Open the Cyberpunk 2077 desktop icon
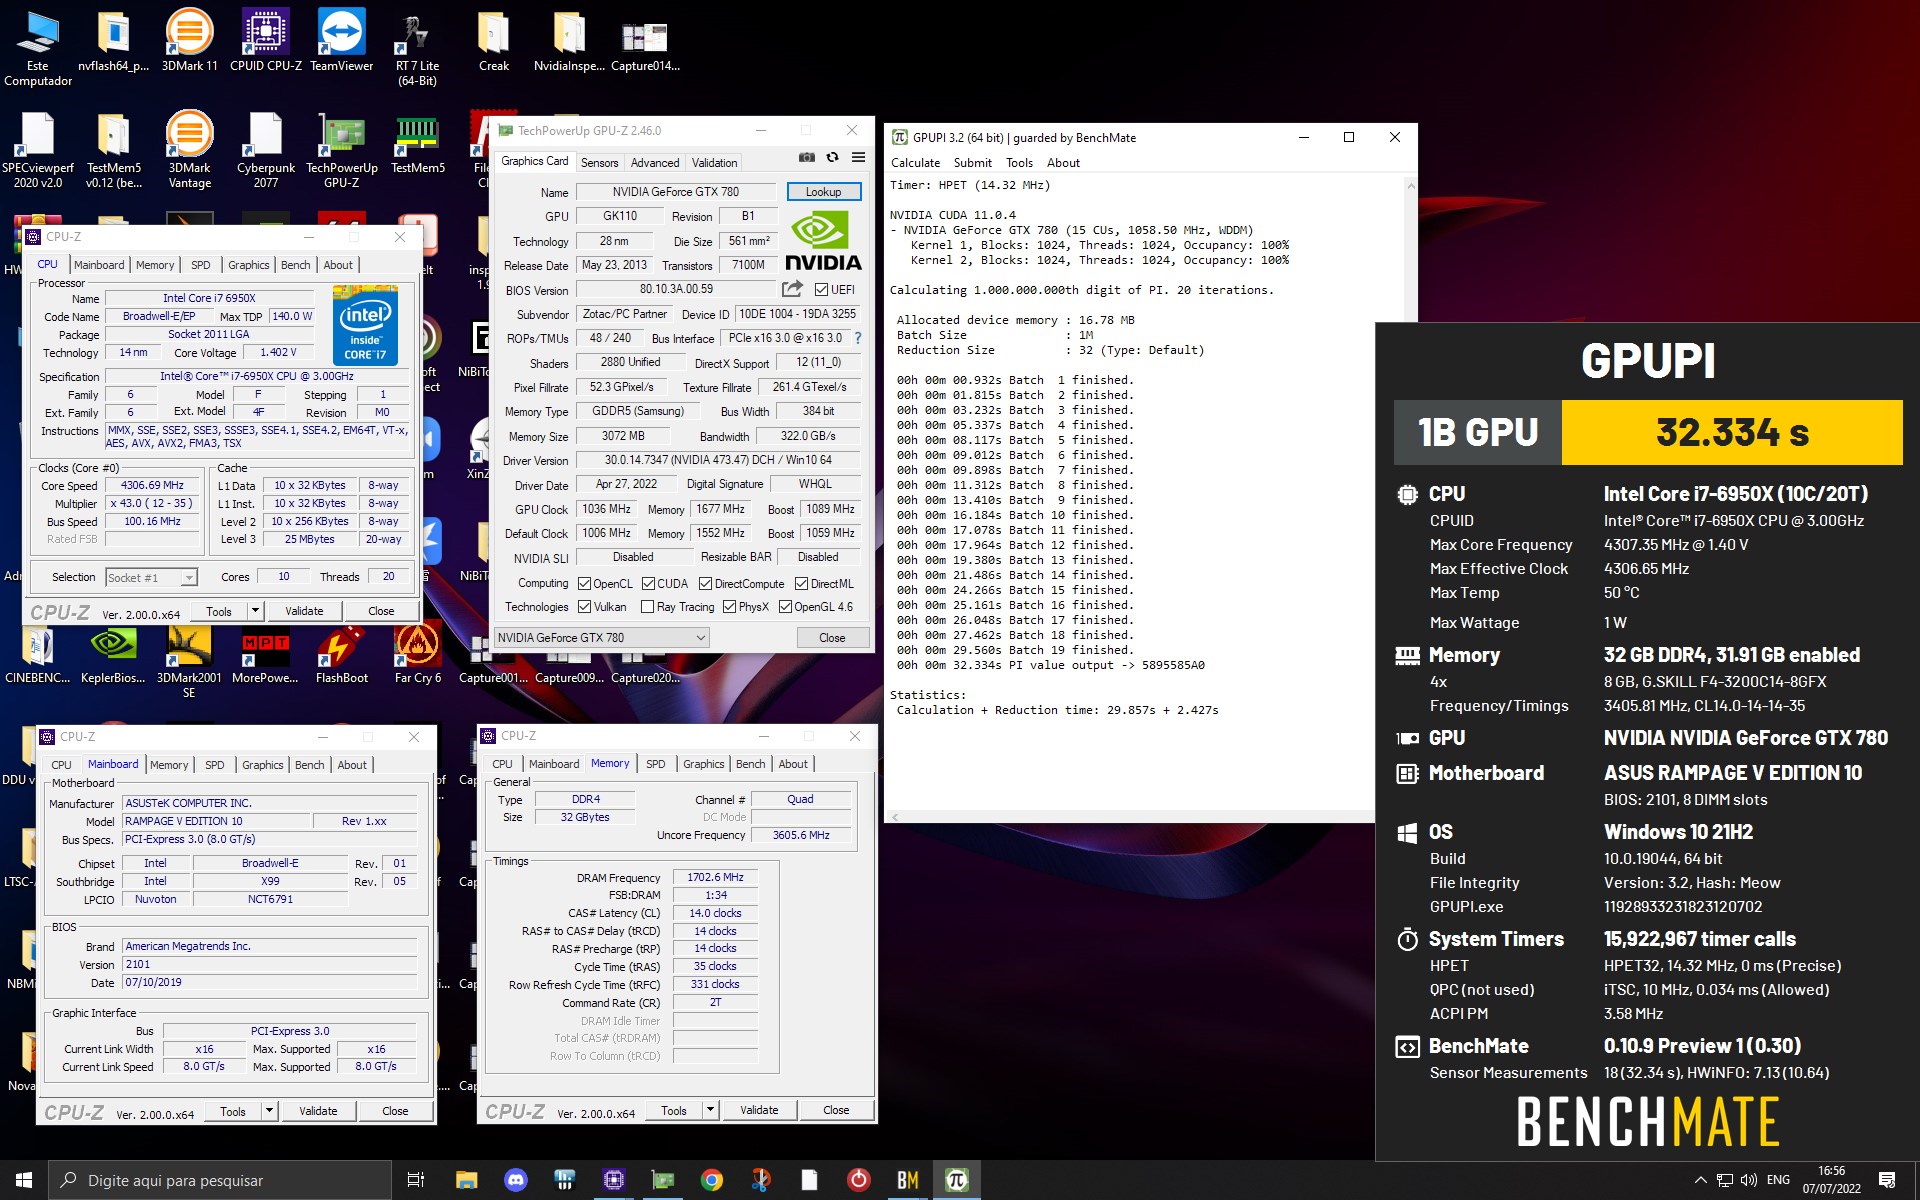Viewport: 1920px width, 1200px height. (265, 150)
